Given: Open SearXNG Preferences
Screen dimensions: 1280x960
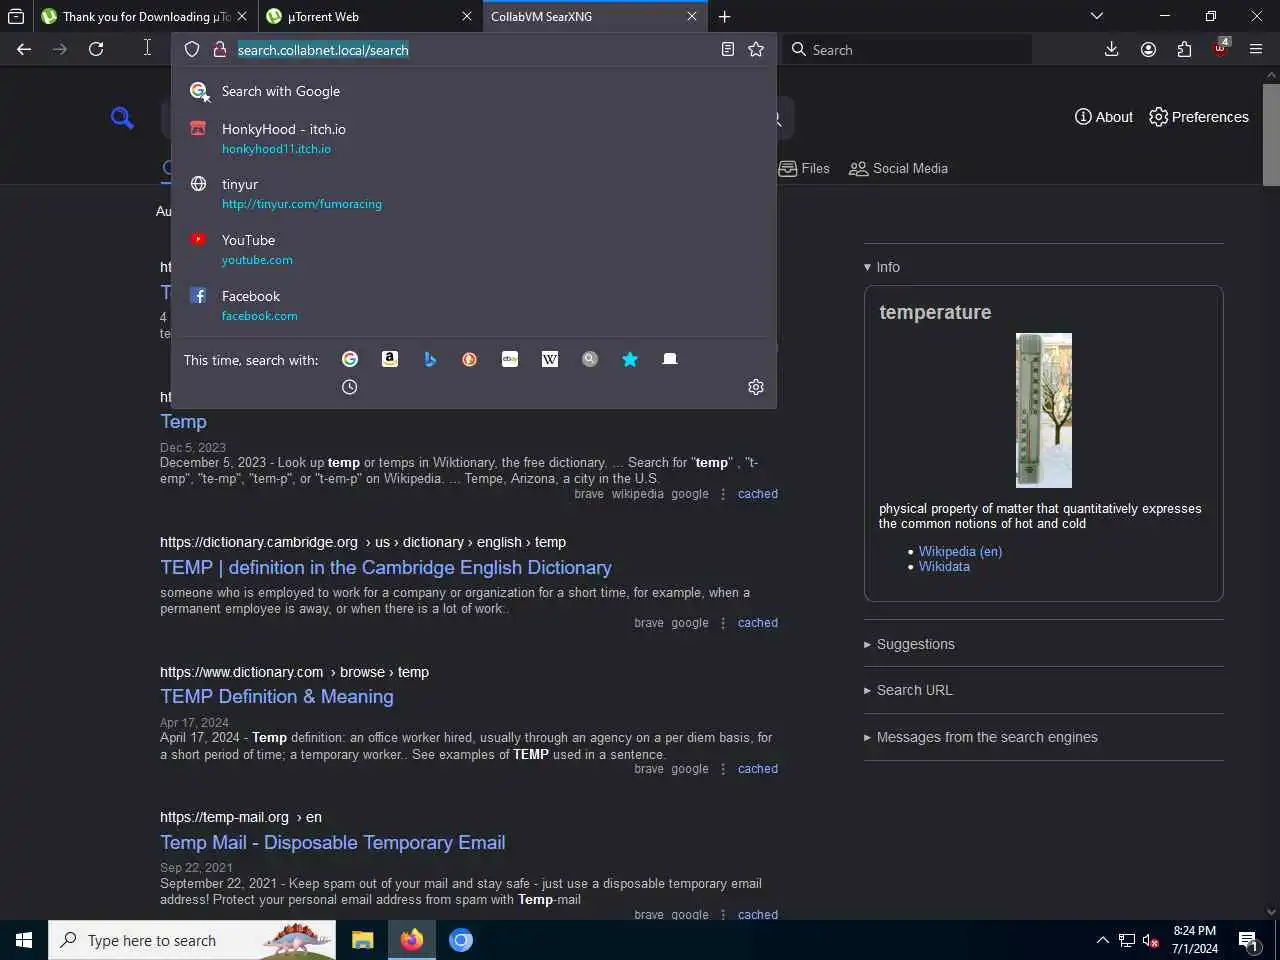Looking at the screenshot, I should coord(1199,117).
